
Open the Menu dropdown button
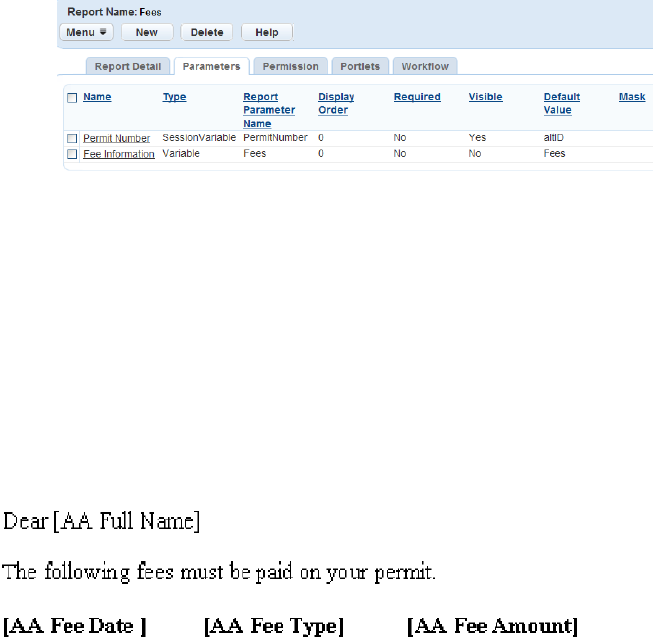[87, 32]
